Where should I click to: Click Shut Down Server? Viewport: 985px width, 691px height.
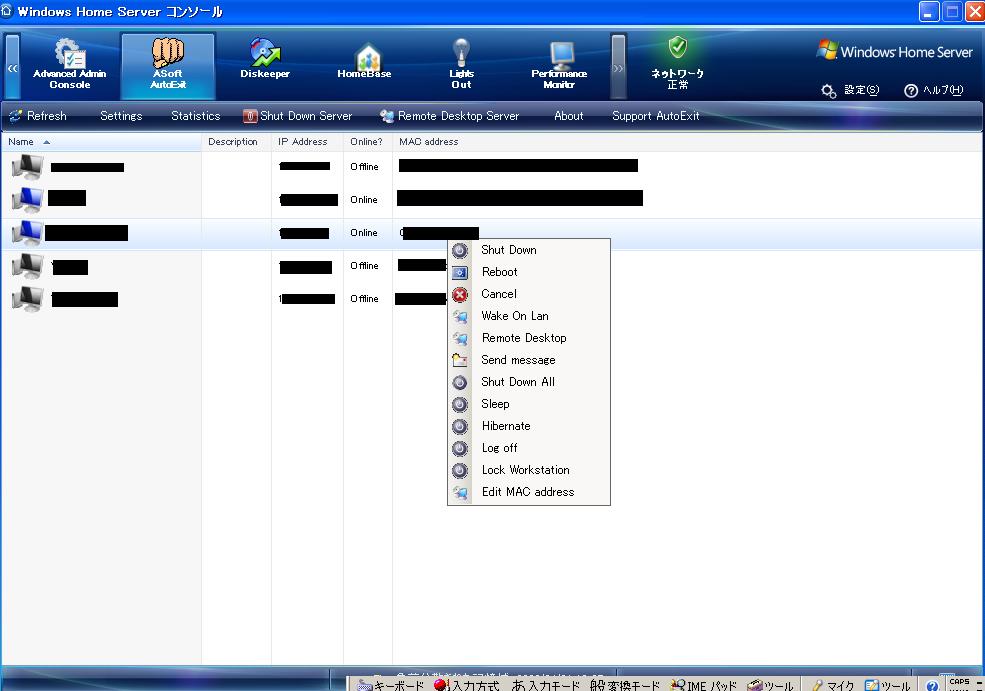coord(298,116)
